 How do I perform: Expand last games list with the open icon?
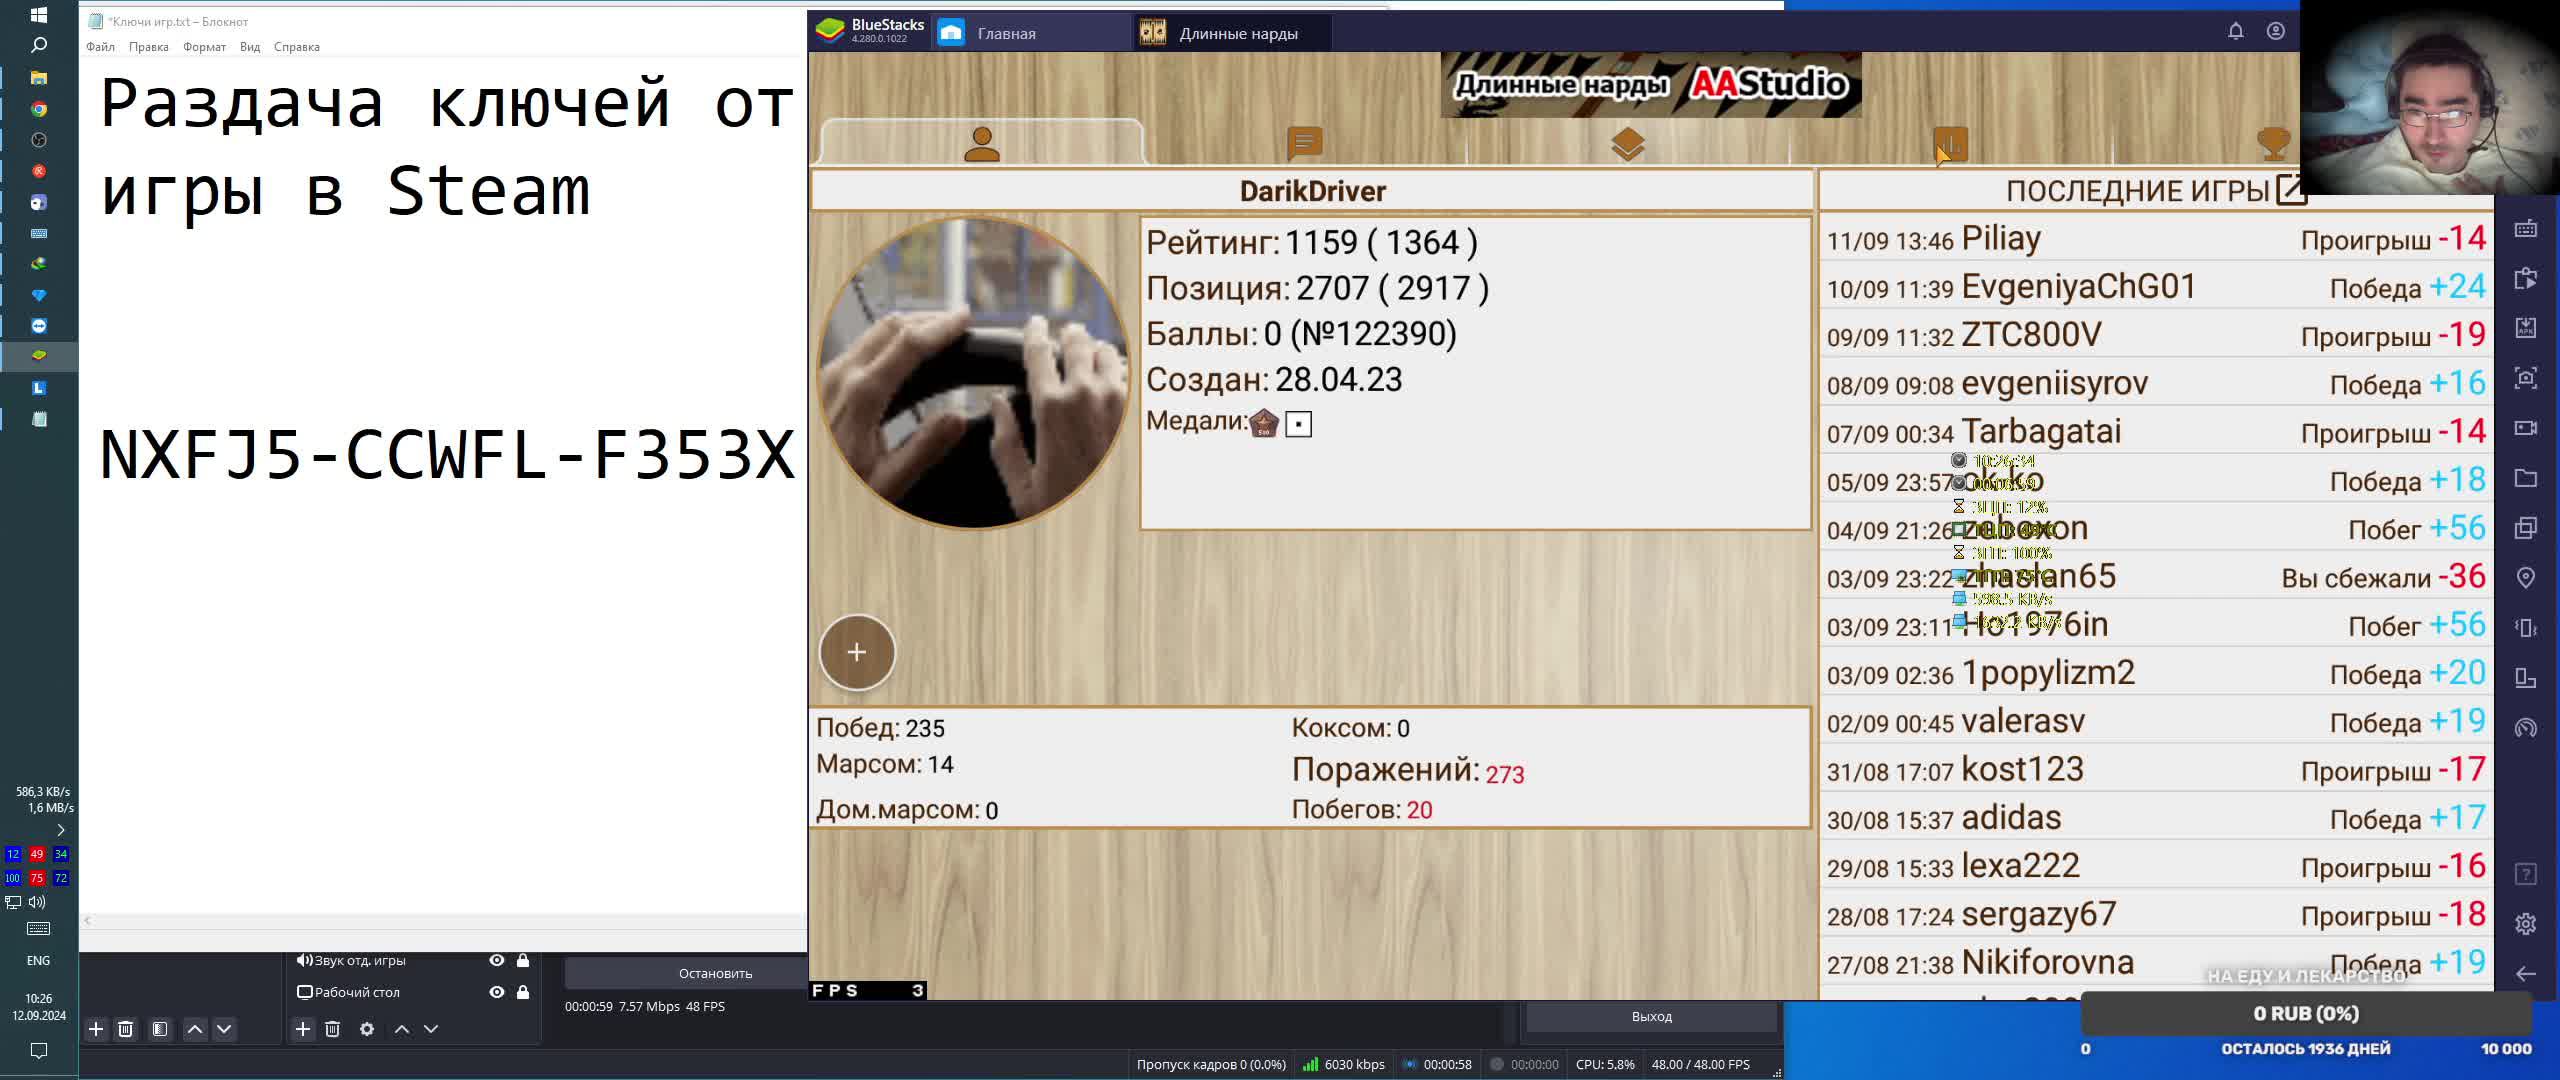[x=2290, y=190]
